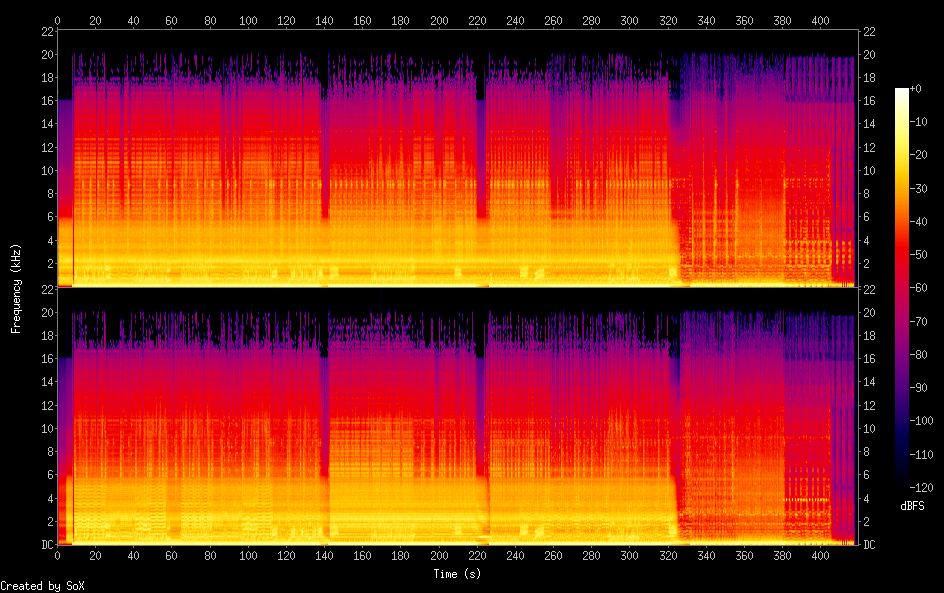The image size is (944, 593).
Task: Click the 300 tick on the bottom time axis
Action: pos(629,556)
